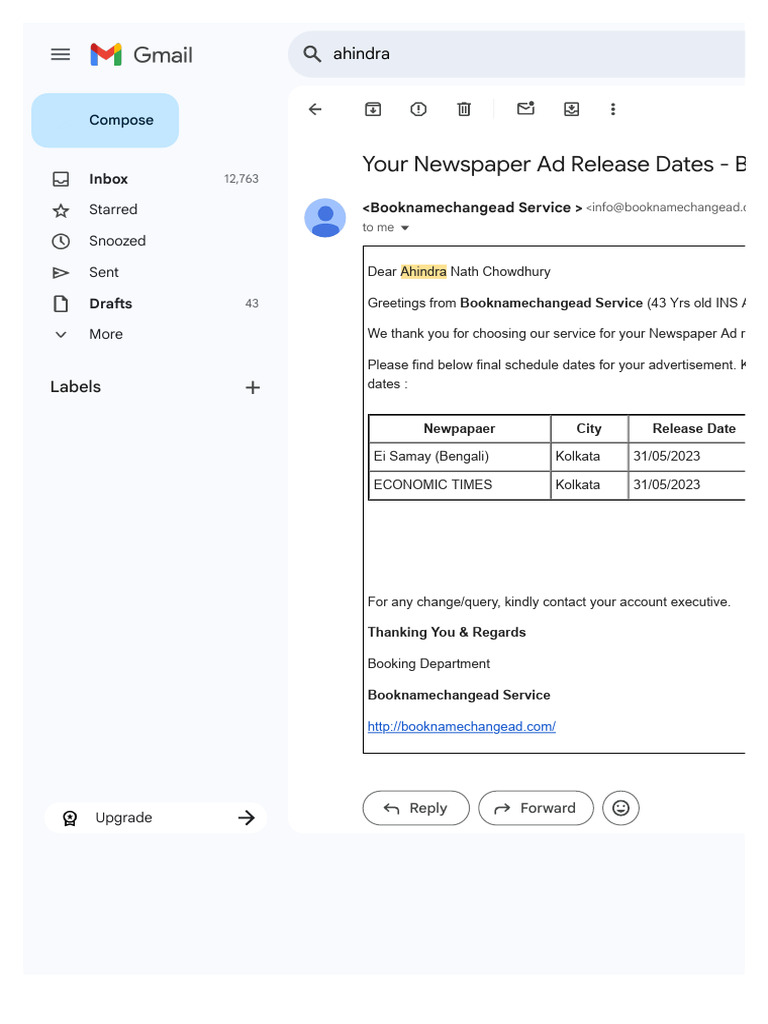The width and height of the screenshot is (768, 1024).
Task: Click the Upgrade badge icon
Action: (x=70, y=818)
